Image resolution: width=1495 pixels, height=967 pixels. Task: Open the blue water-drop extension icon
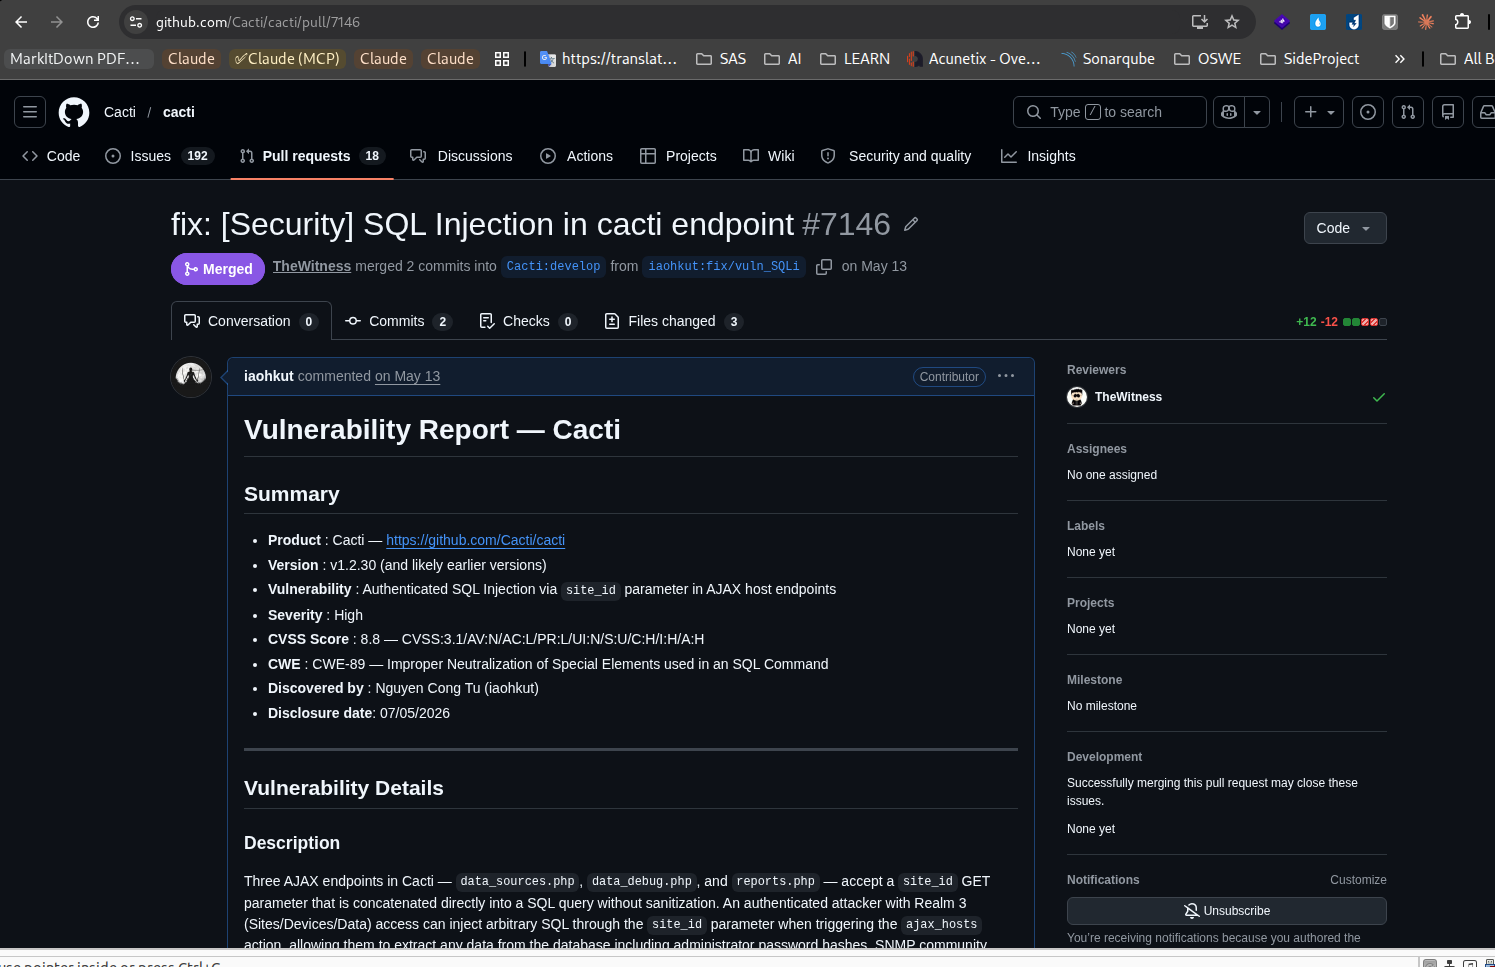1318,22
